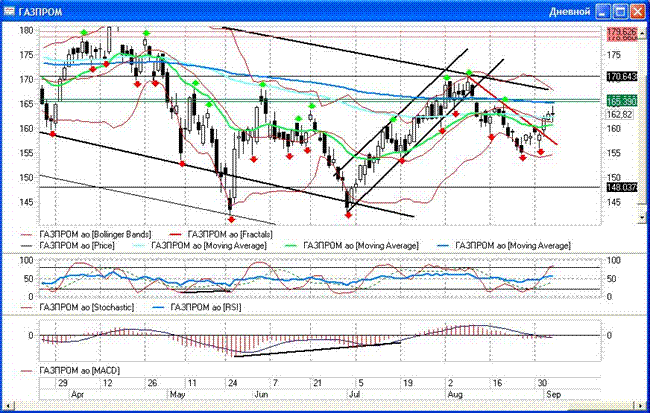The image size is (650, 413).
Task: Click the date 30 on the time axis
Action: (543, 383)
